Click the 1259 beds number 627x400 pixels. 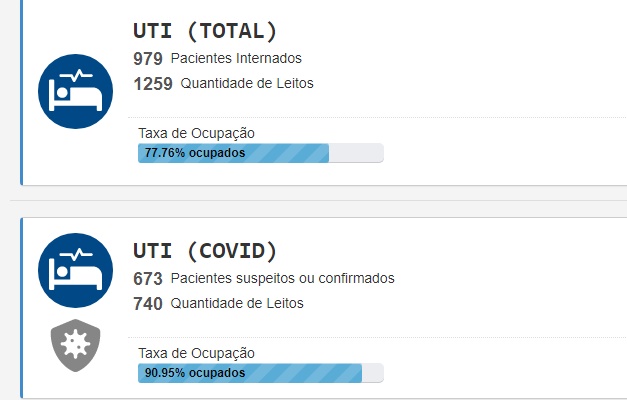coord(153,84)
